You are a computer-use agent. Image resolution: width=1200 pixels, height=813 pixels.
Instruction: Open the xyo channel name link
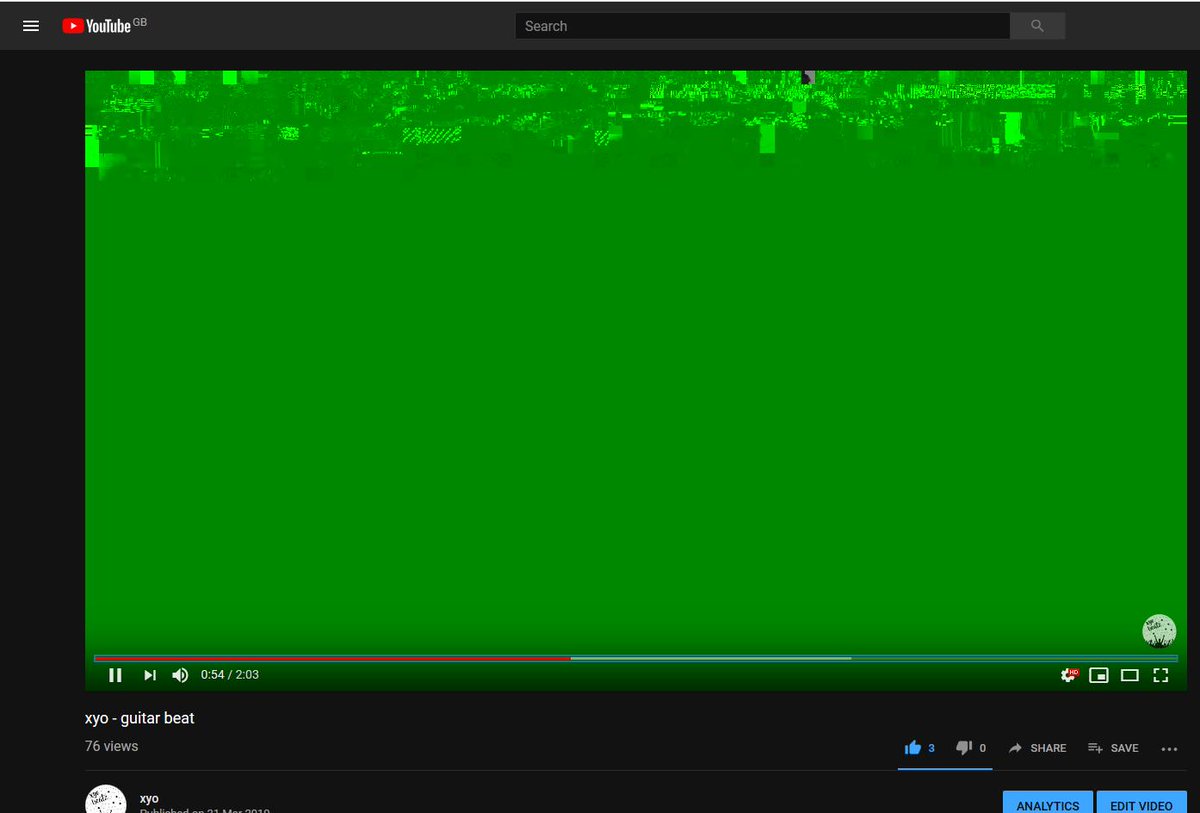click(149, 799)
